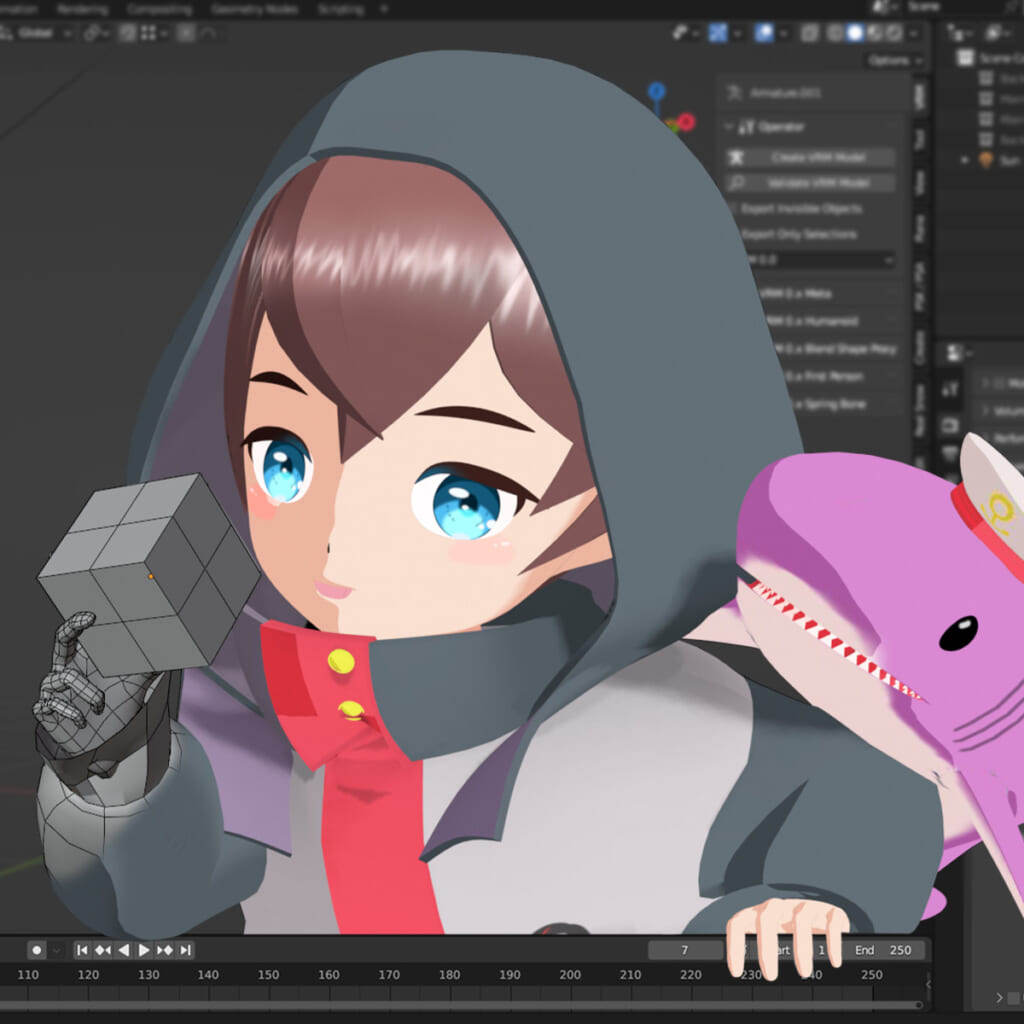Expand the Sun object in outliner
The width and height of the screenshot is (1024, 1024).
[965, 160]
